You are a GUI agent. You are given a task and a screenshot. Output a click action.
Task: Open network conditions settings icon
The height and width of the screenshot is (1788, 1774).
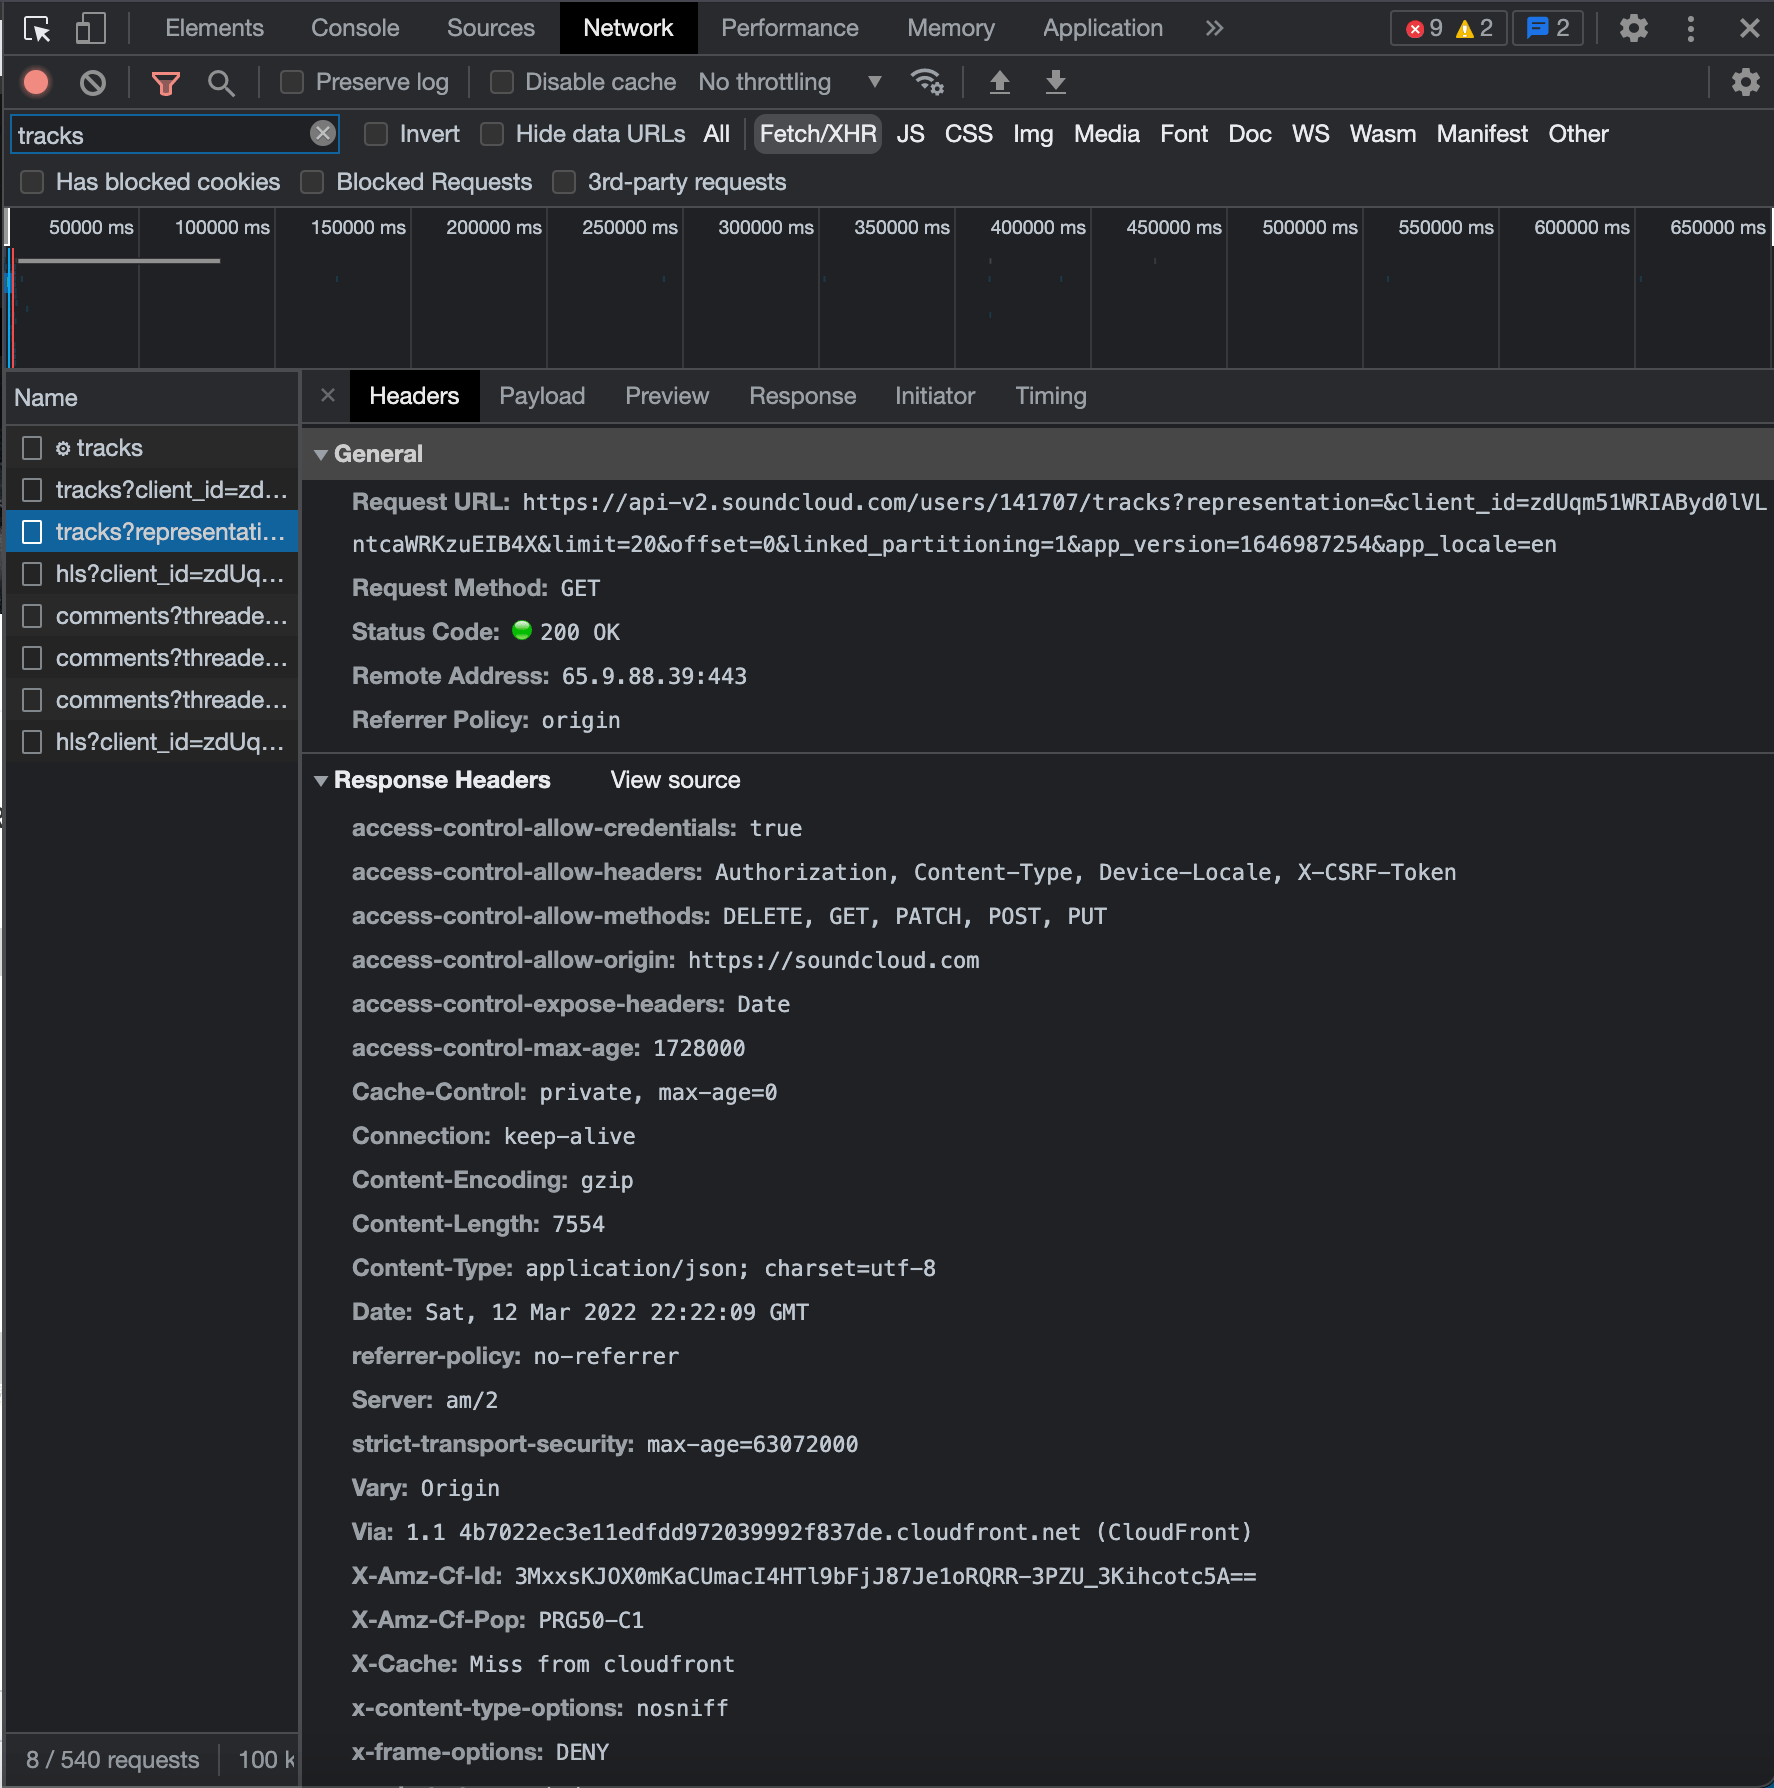927,82
